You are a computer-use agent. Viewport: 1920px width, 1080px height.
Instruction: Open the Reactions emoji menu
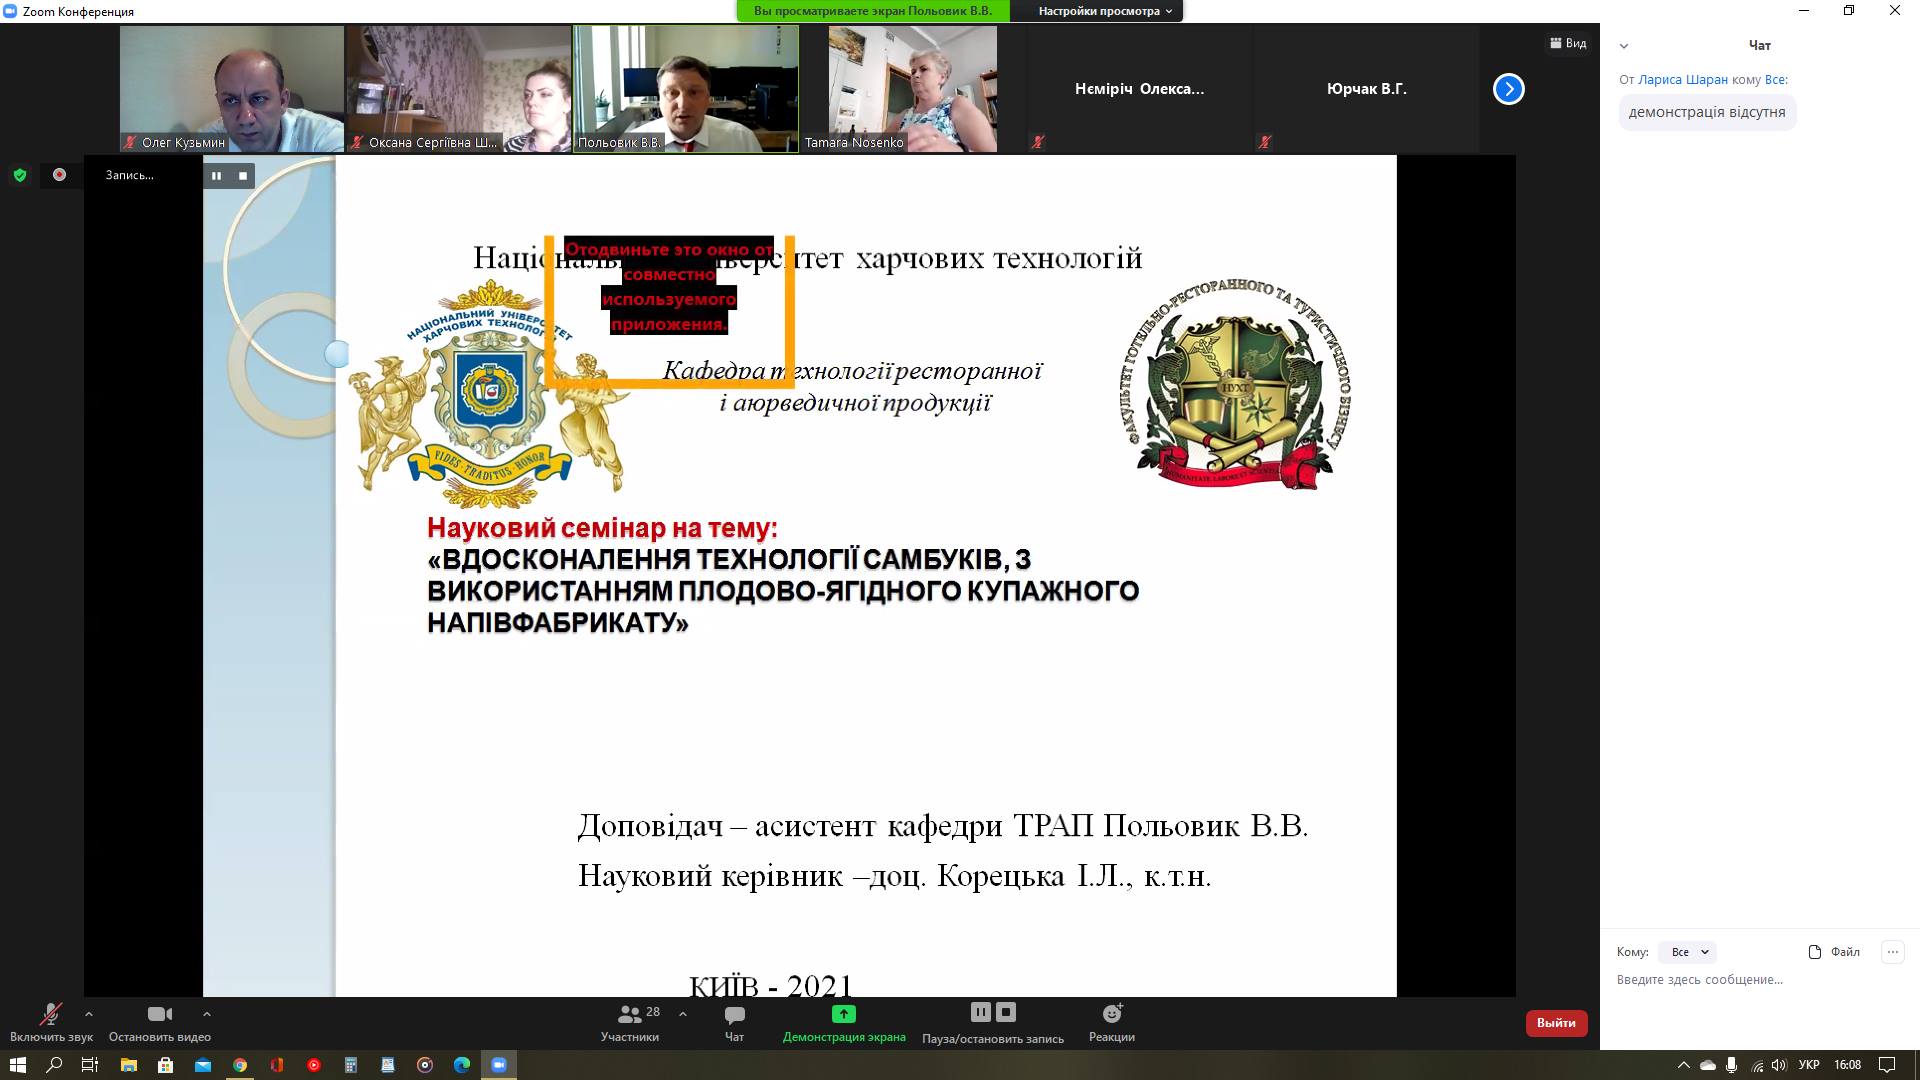pyautogui.click(x=1111, y=1014)
